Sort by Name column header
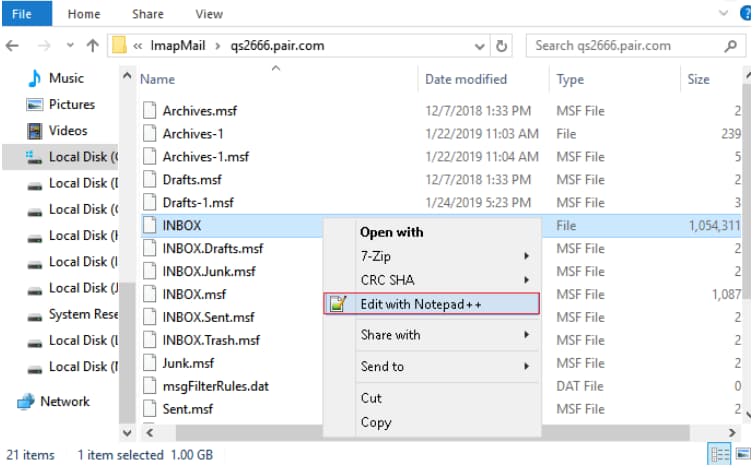This screenshot has width=755, height=469. click(x=157, y=79)
